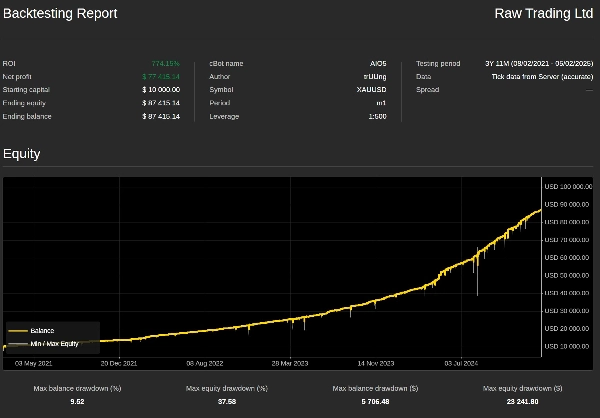Click the 14 Nov 2023 x-axis label
Screen dimensions: 600x418
pos(376,363)
